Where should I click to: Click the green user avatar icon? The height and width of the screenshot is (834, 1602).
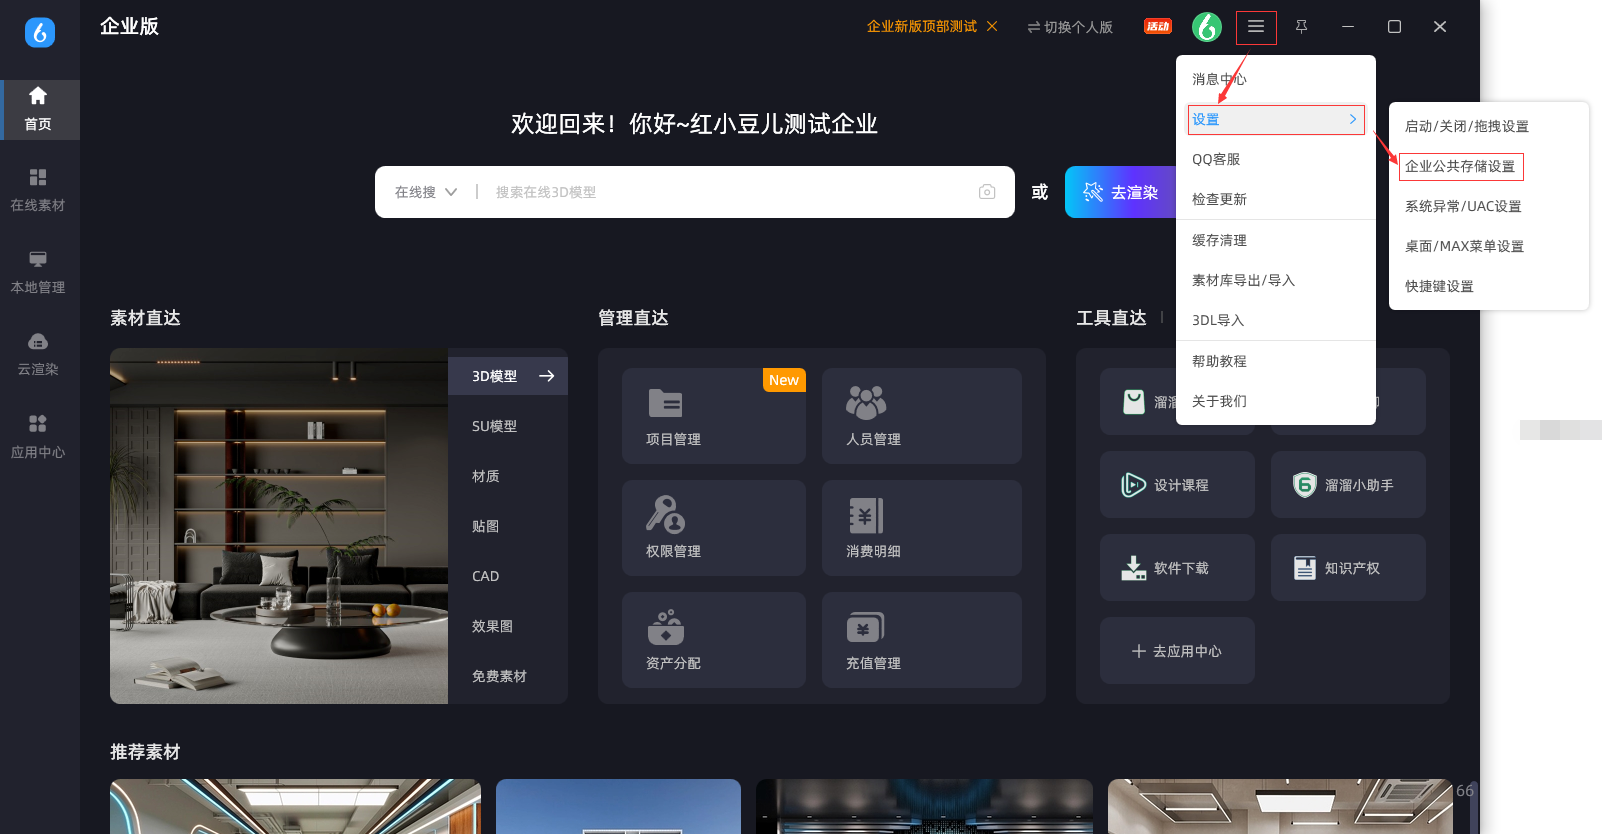click(1207, 27)
